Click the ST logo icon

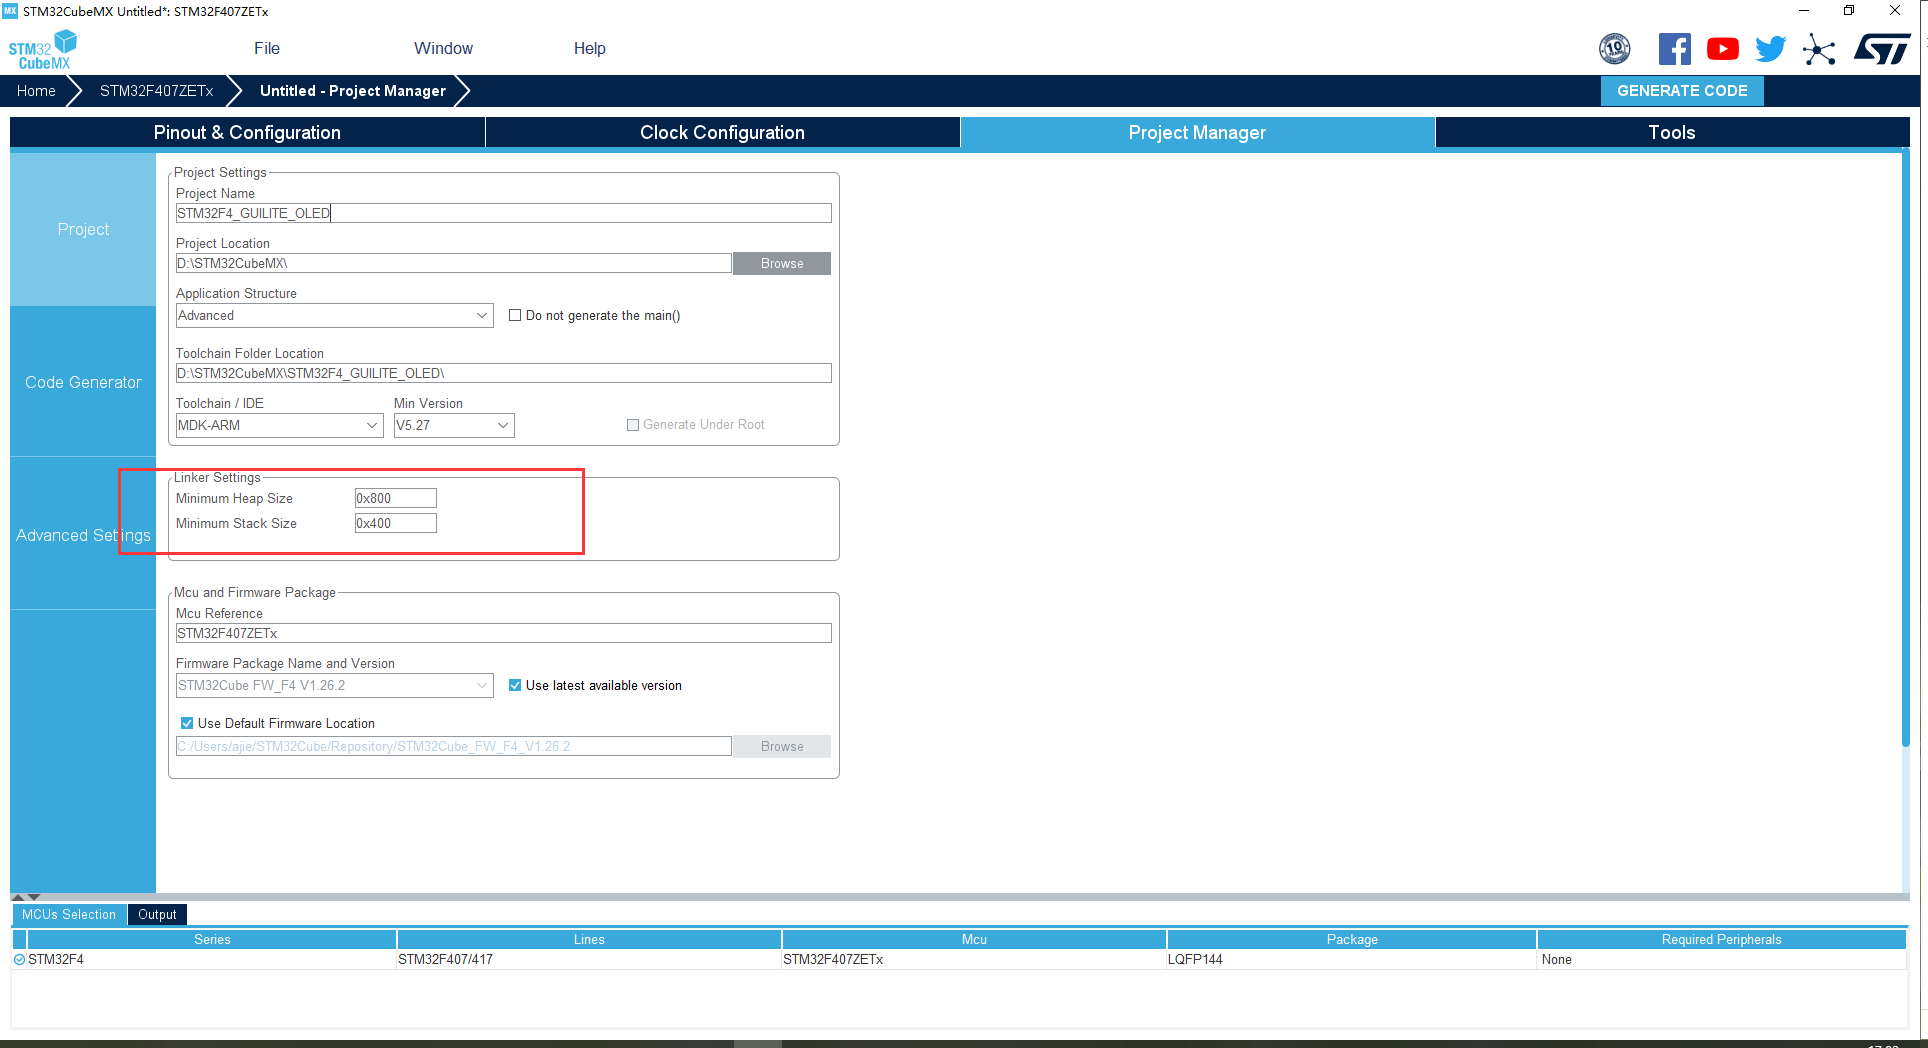pyautogui.click(x=1882, y=48)
